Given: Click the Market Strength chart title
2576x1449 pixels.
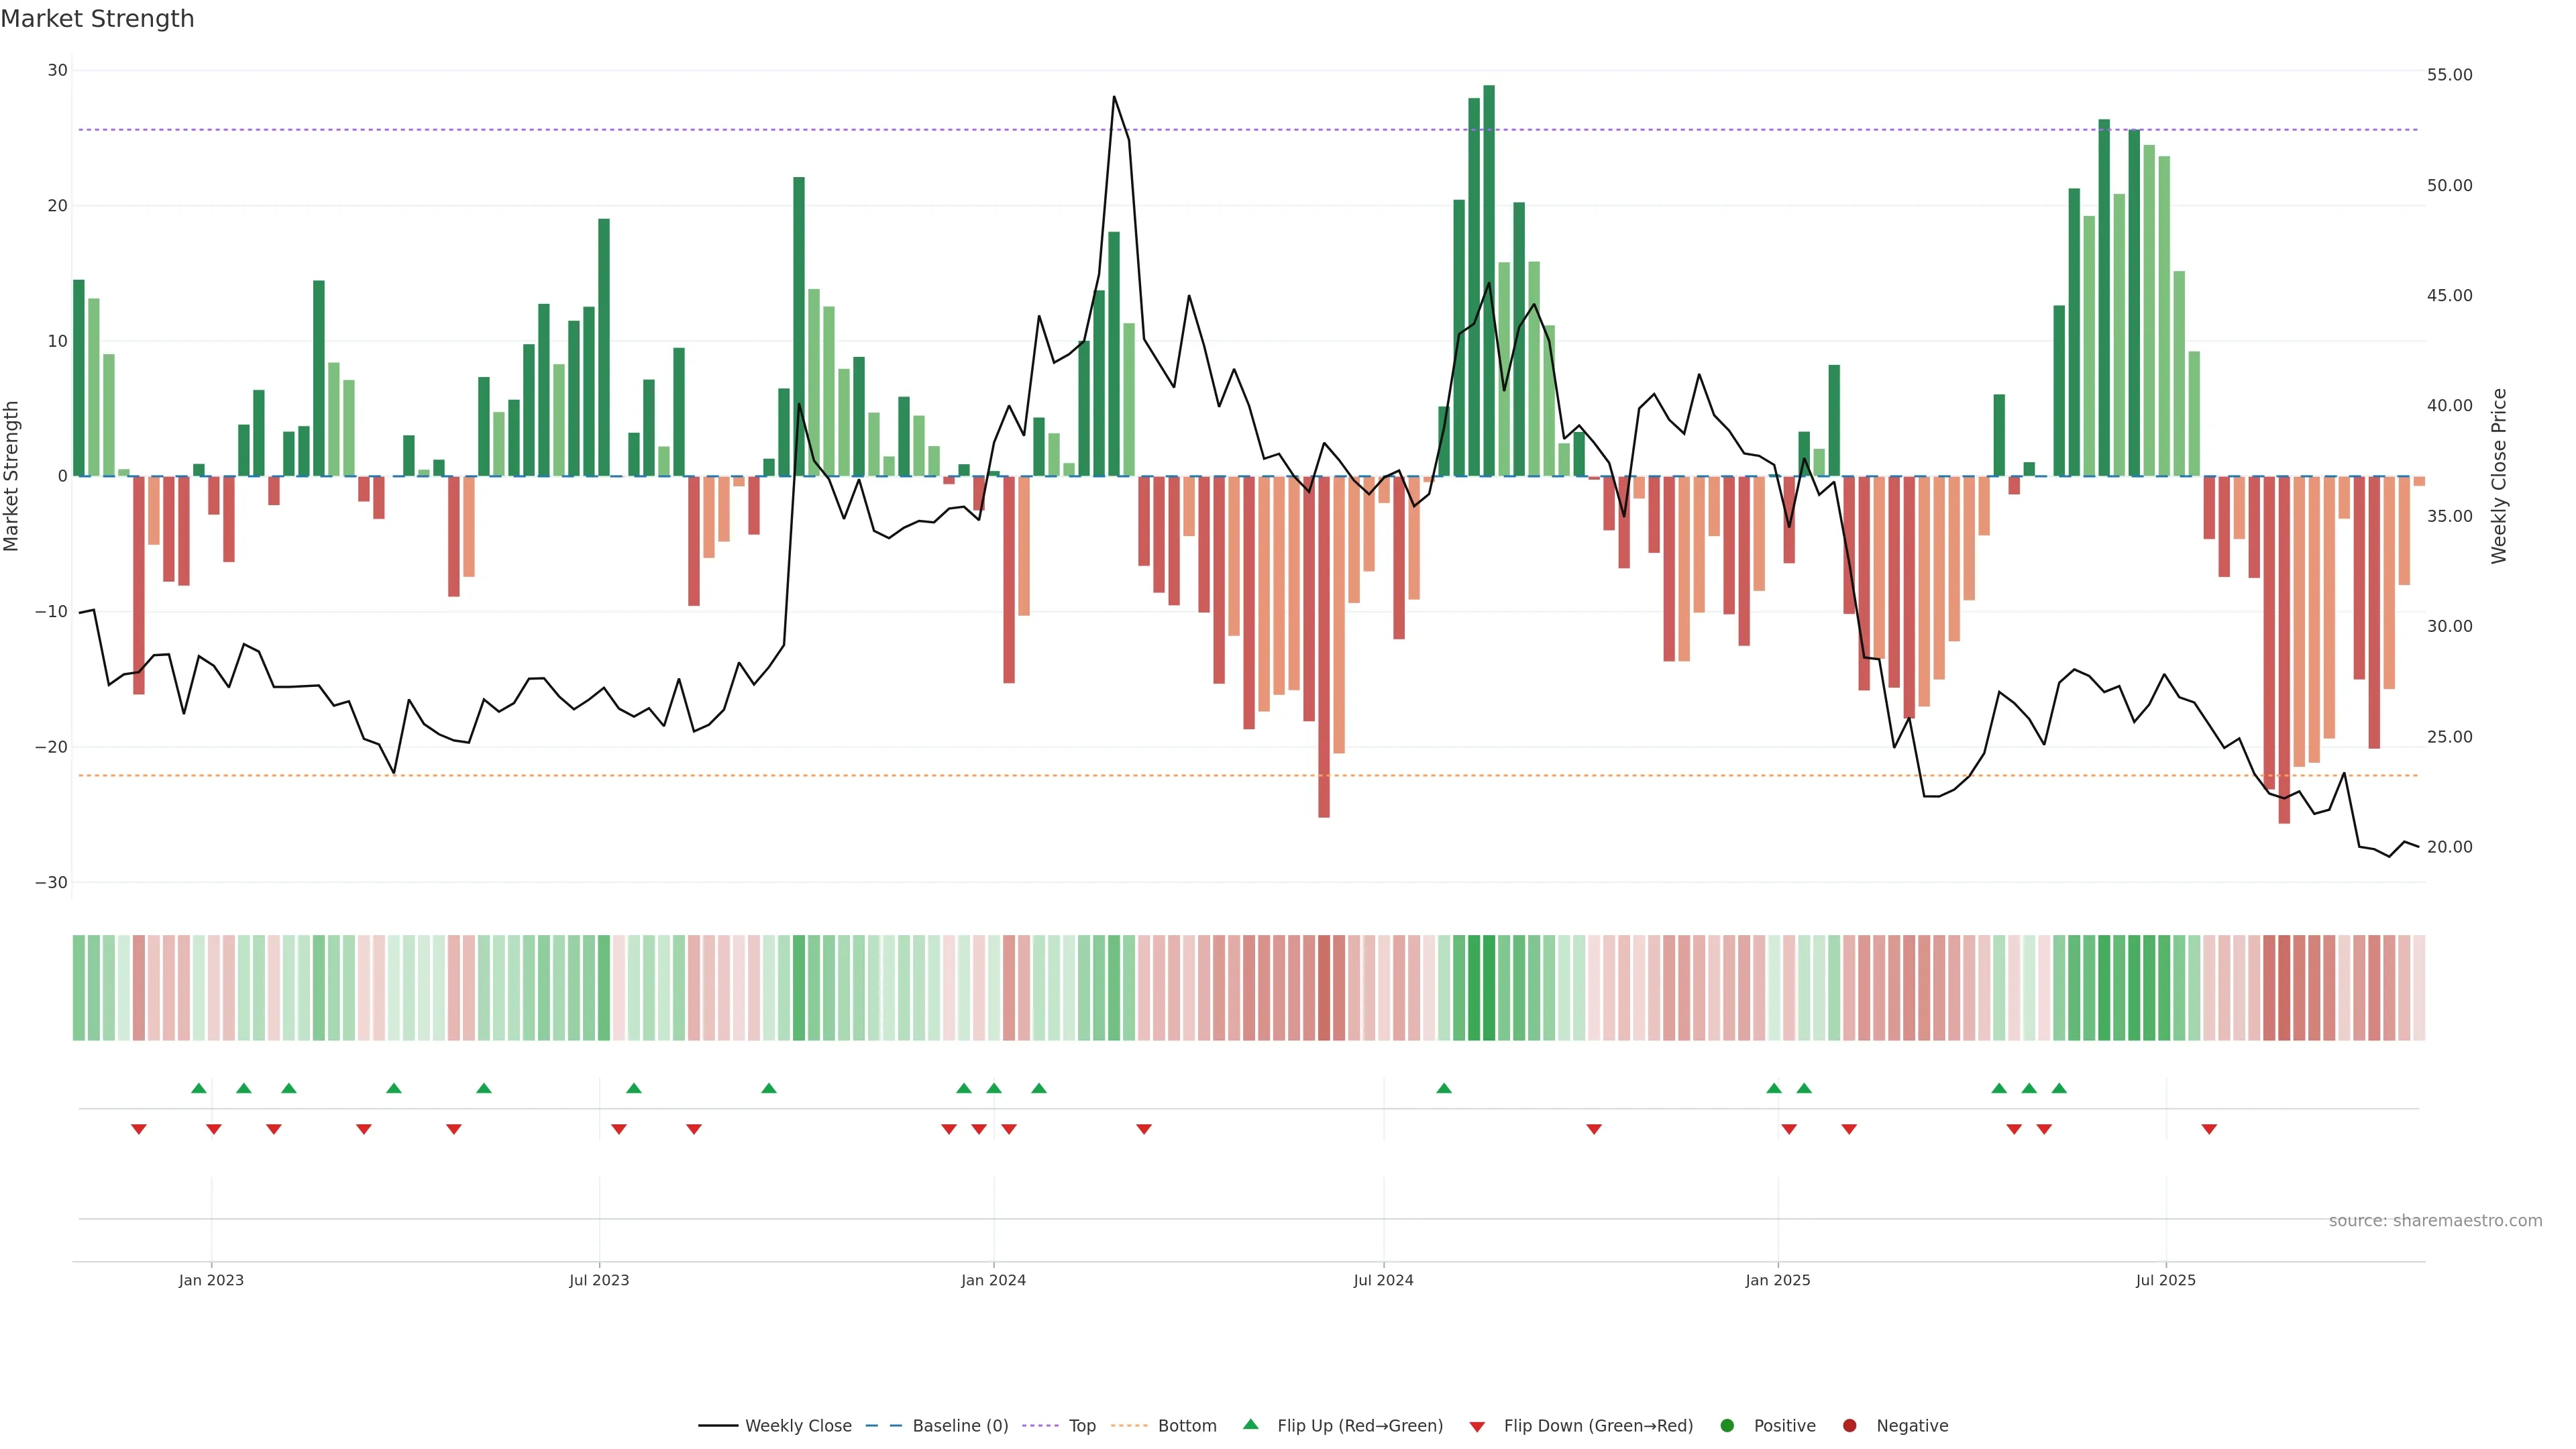Looking at the screenshot, I should [97, 19].
